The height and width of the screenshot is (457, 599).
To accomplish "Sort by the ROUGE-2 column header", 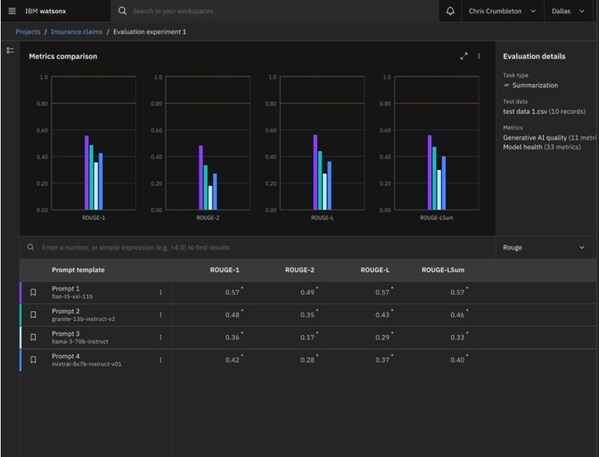I will coord(300,270).
